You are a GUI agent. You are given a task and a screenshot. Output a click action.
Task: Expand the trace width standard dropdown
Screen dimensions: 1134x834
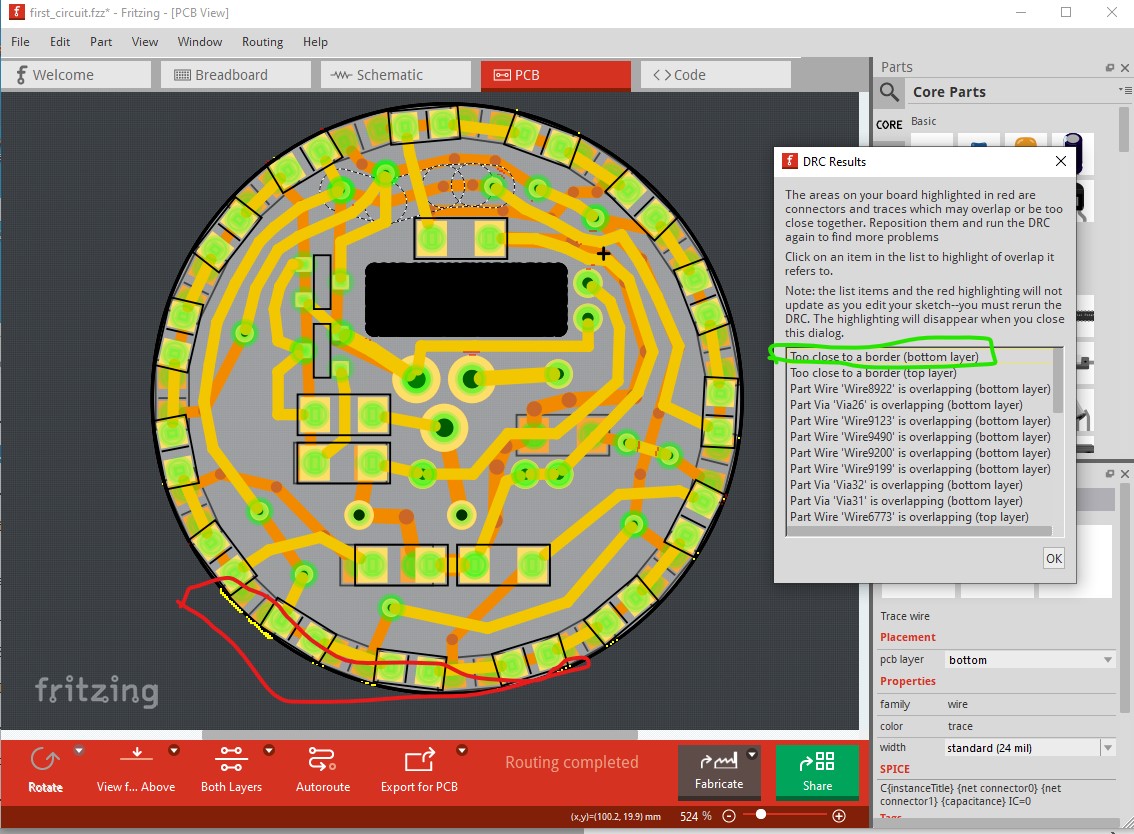1029,748
